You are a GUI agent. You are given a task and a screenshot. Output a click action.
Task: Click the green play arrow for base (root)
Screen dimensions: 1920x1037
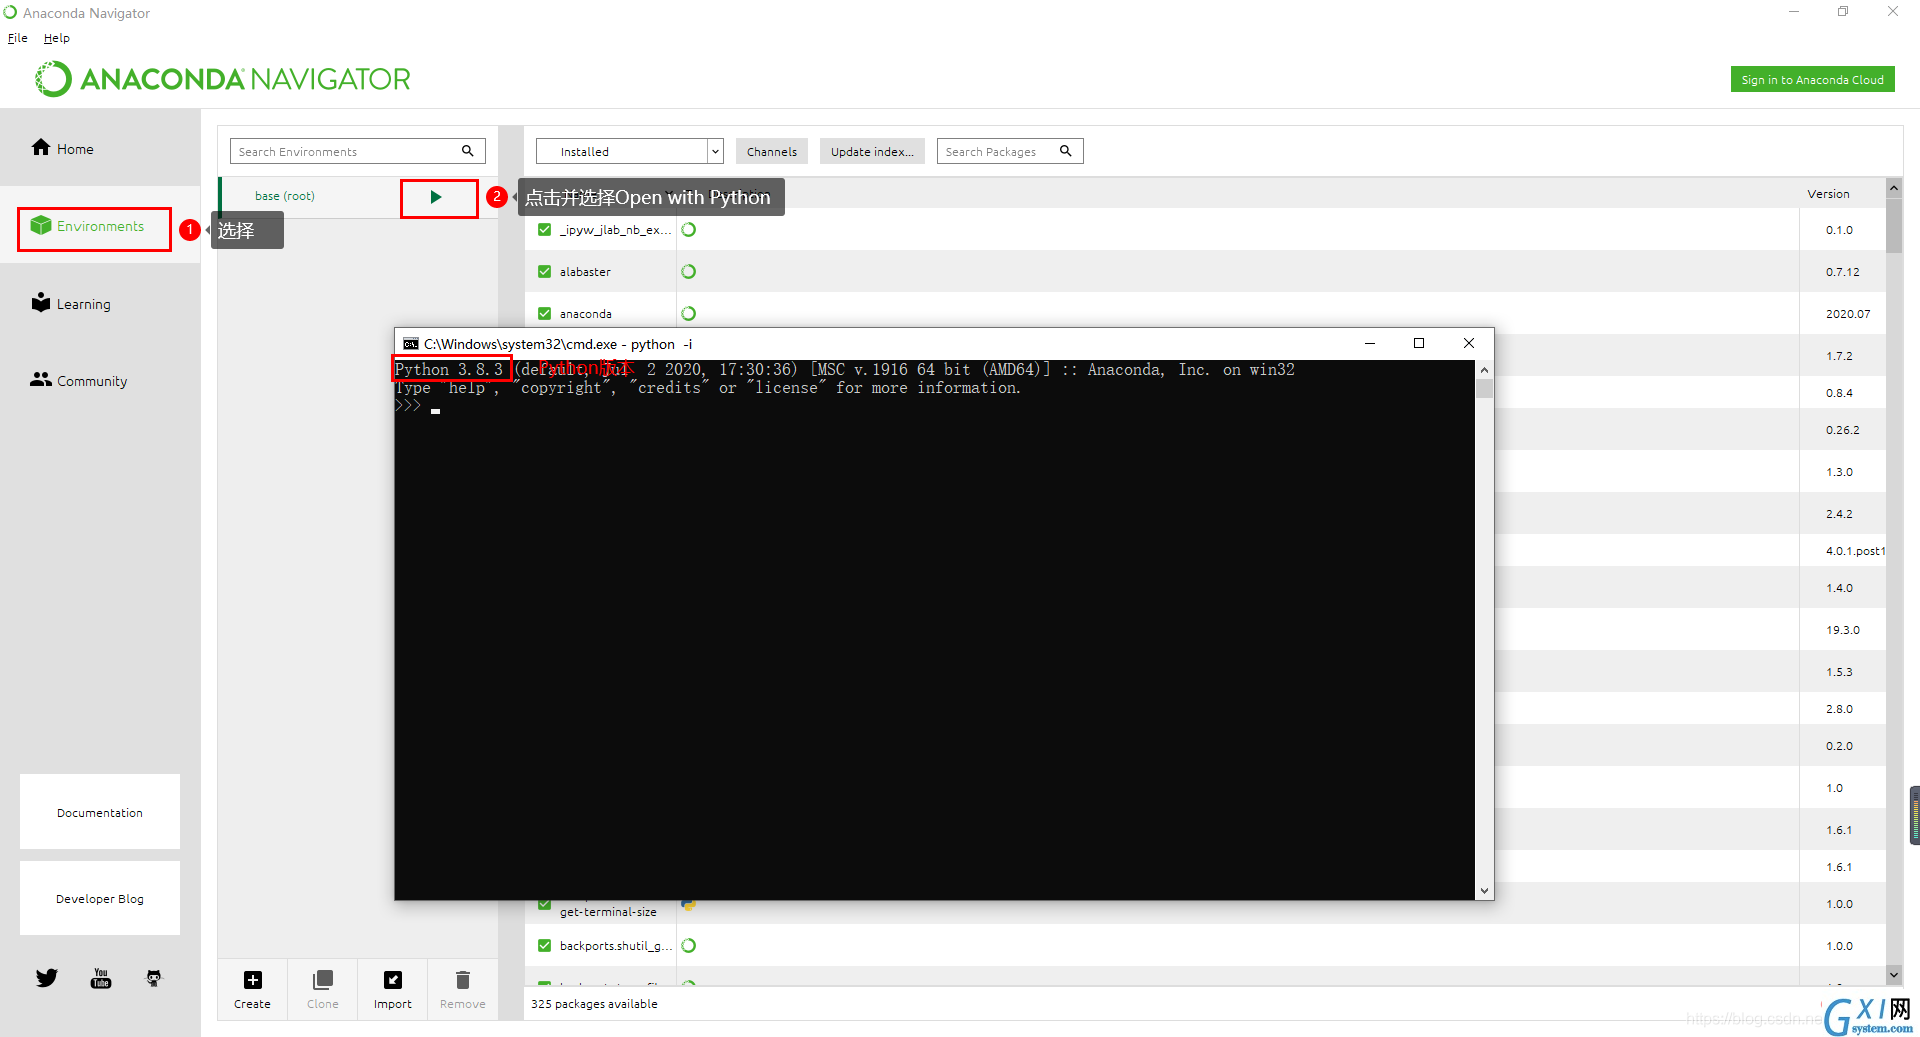[436, 197]
